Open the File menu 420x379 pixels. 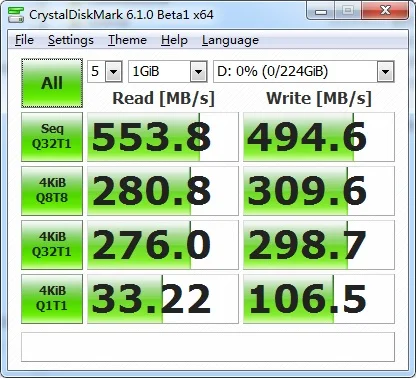click(x=24, y=40)
